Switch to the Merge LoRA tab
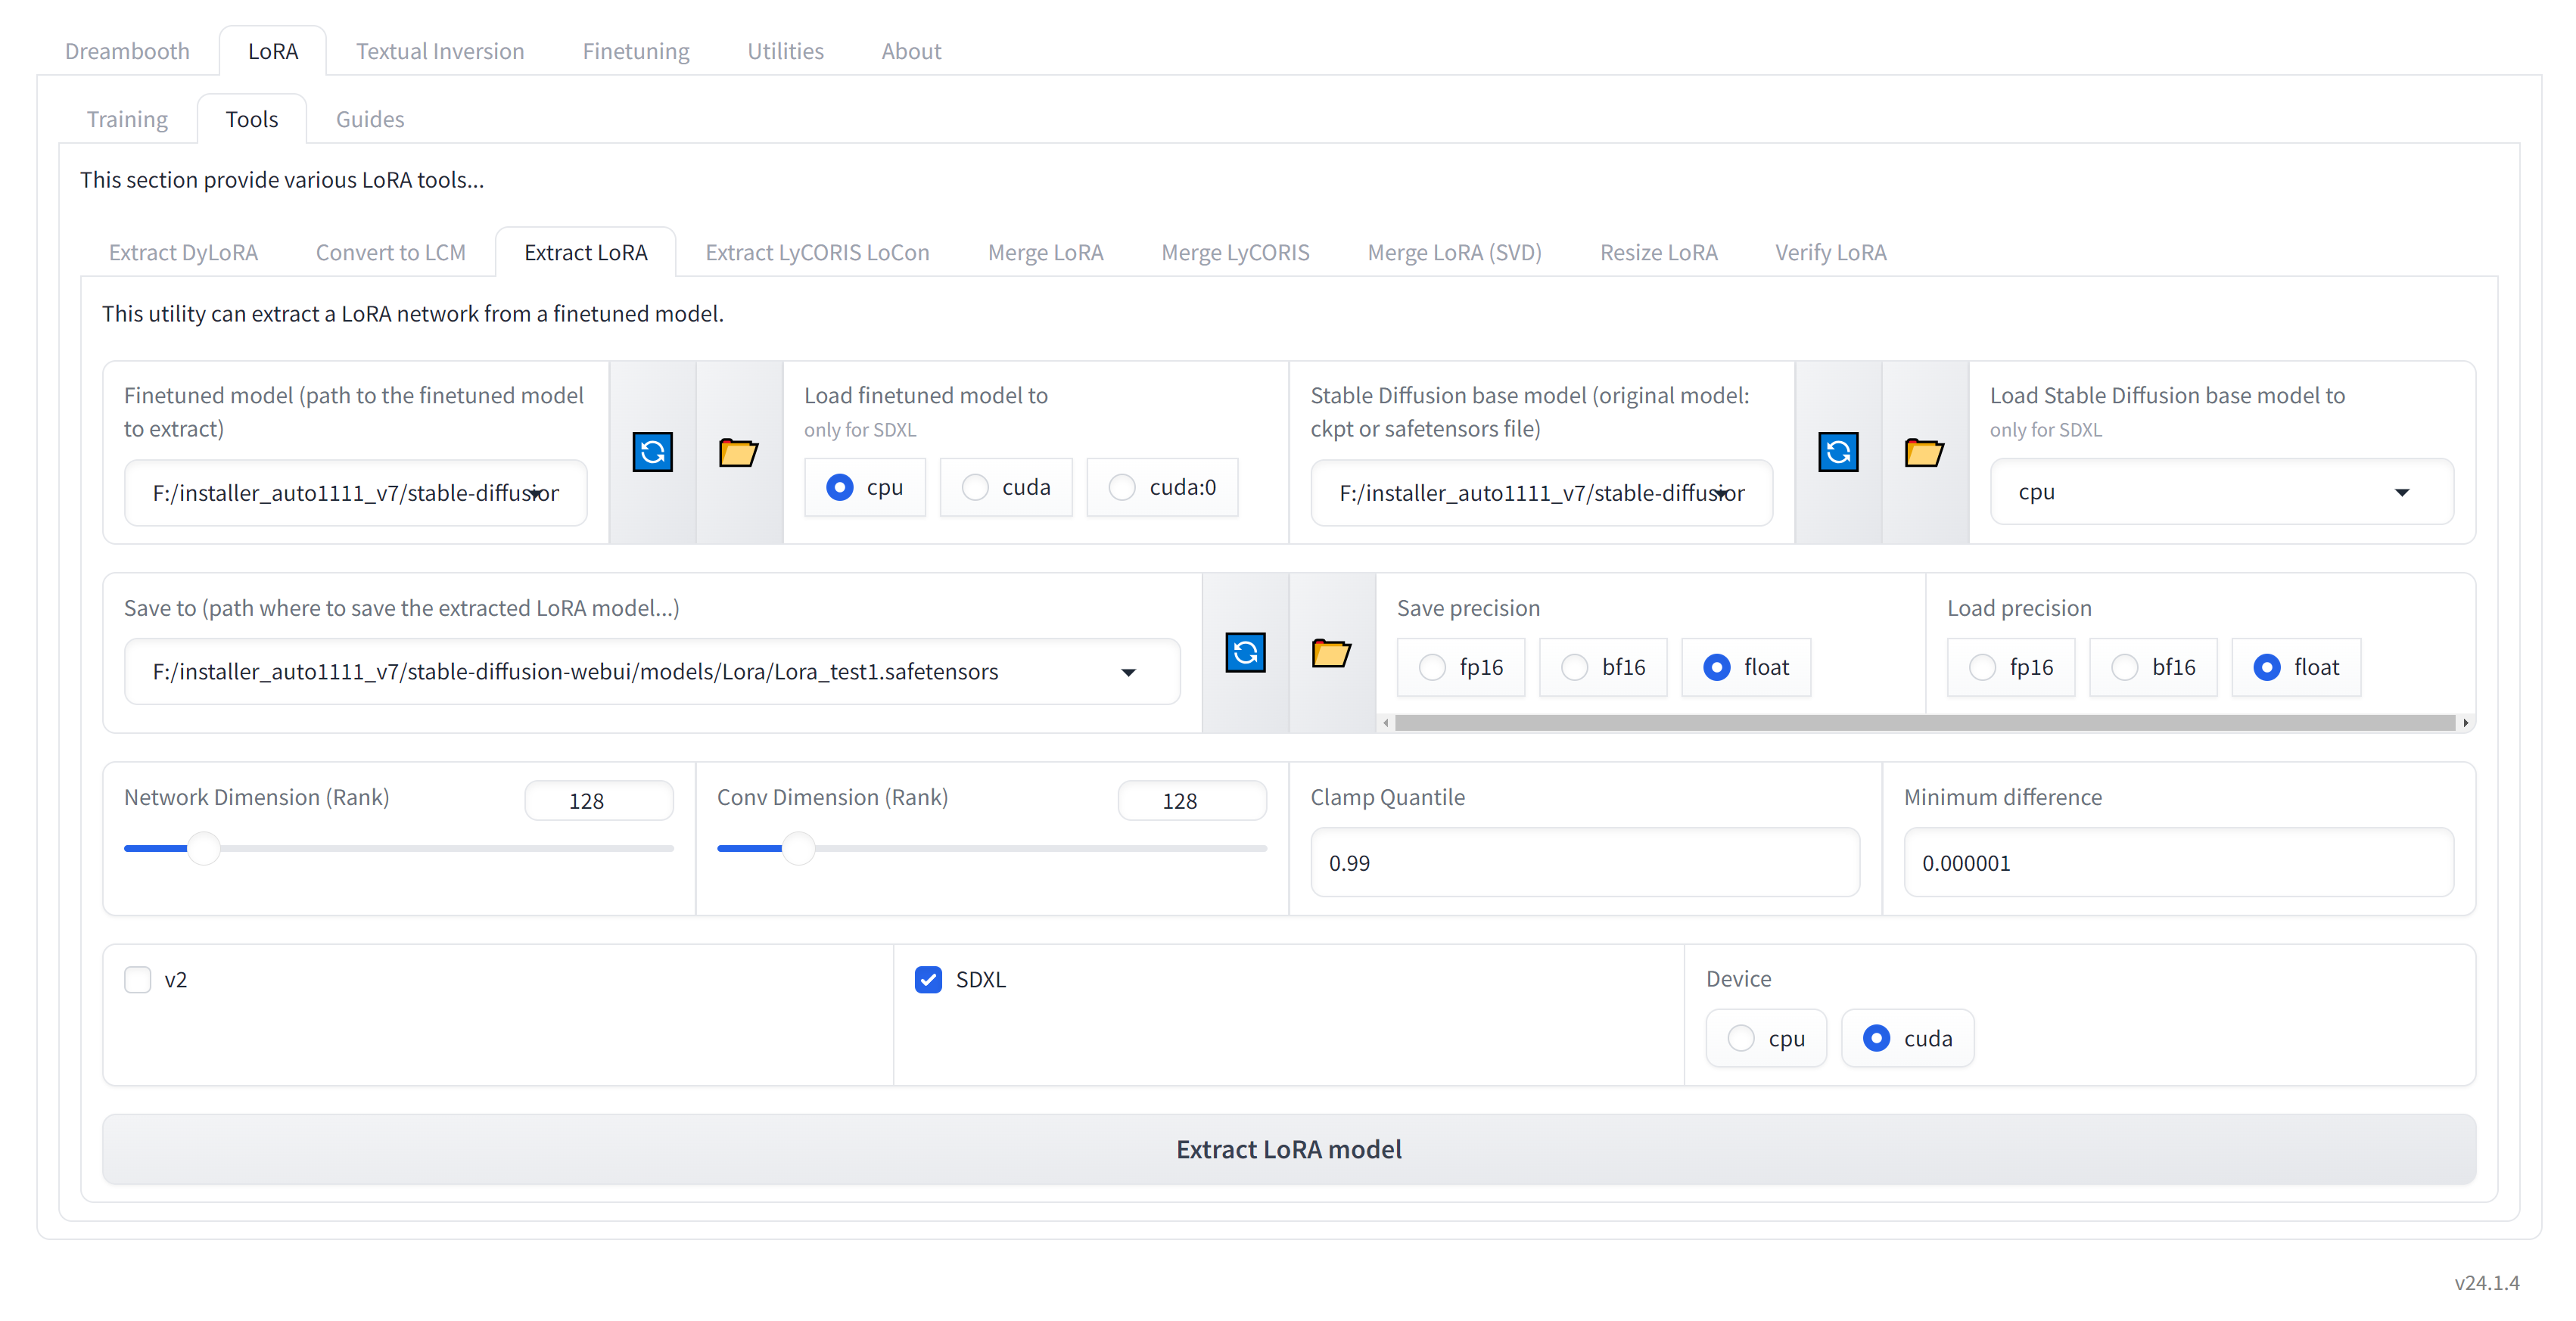The image size is (2576, 1321). click(x=1045, y=252)
